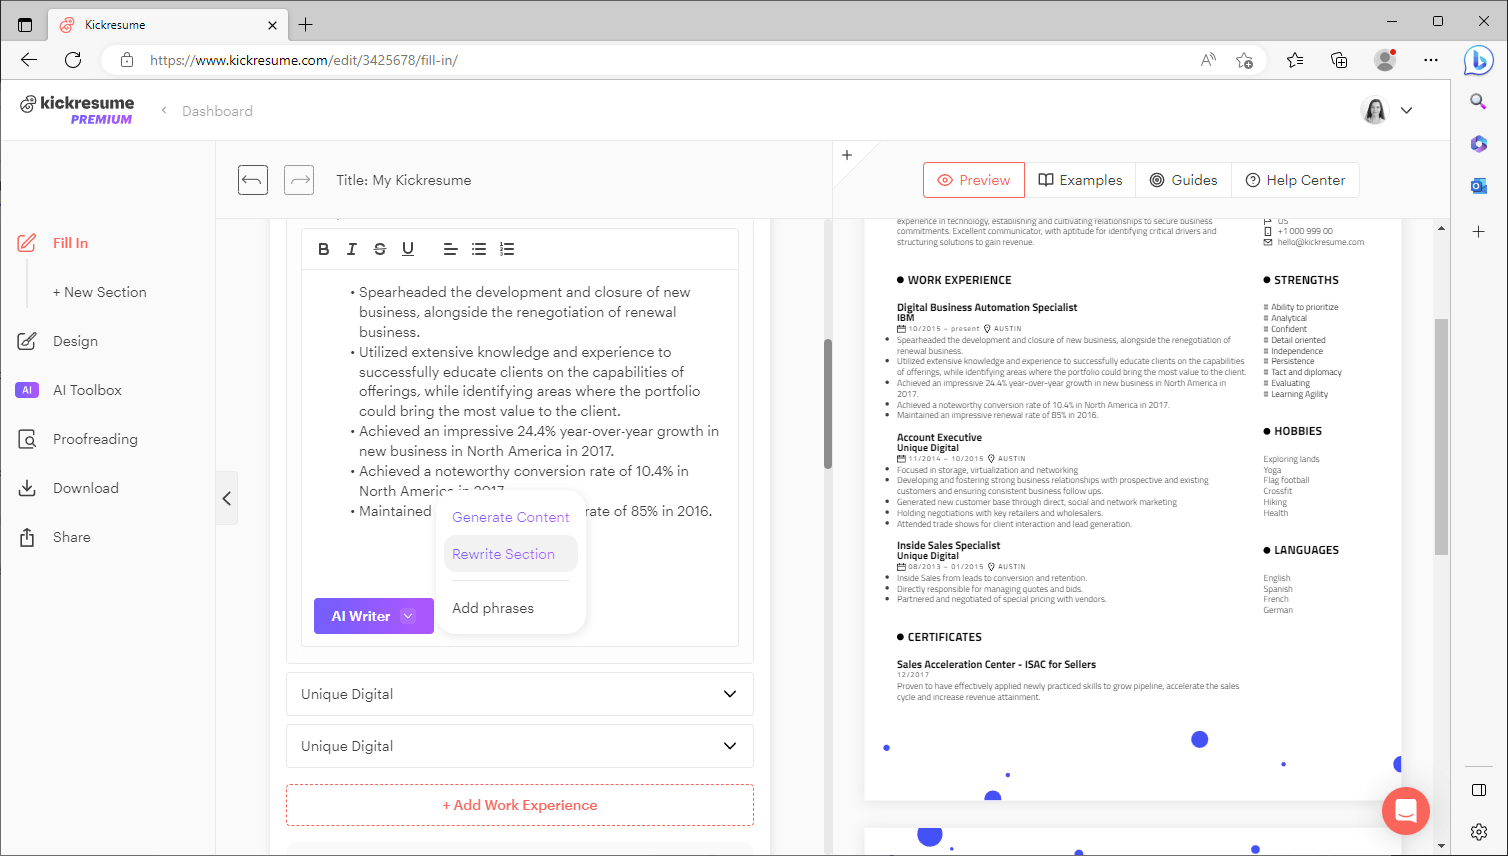Apply strikethrough formatting in editor
Screen dimensions: 1508x856
click(380, 249)
